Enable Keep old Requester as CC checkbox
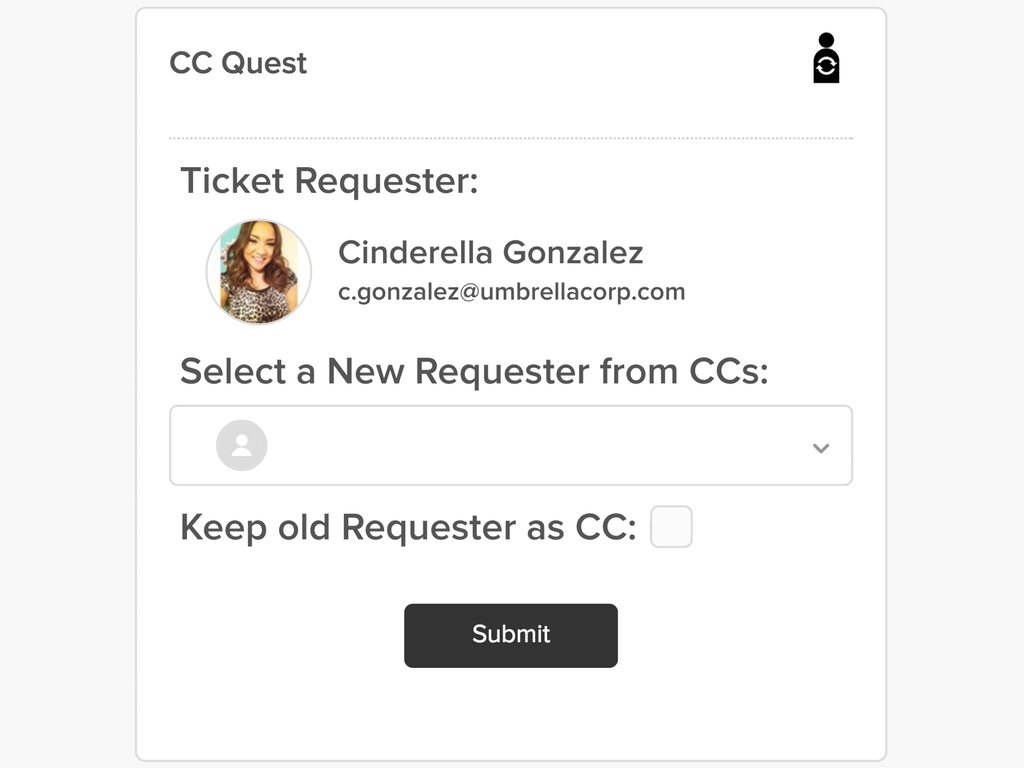Viewport: 1024px width, 768px height. pyautogui.click(x=671, y=526)
